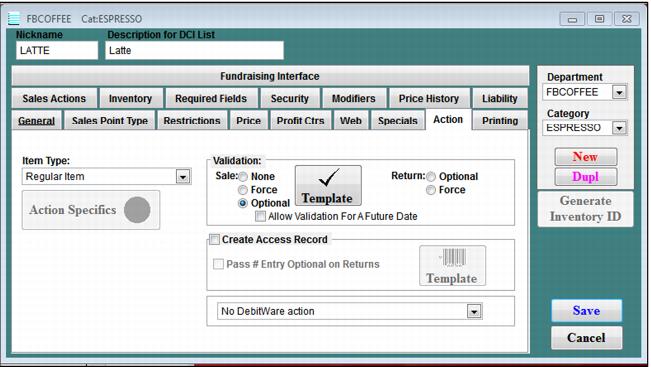Open the Security tab
Screen dimensions: 651x367
(290, 99)
